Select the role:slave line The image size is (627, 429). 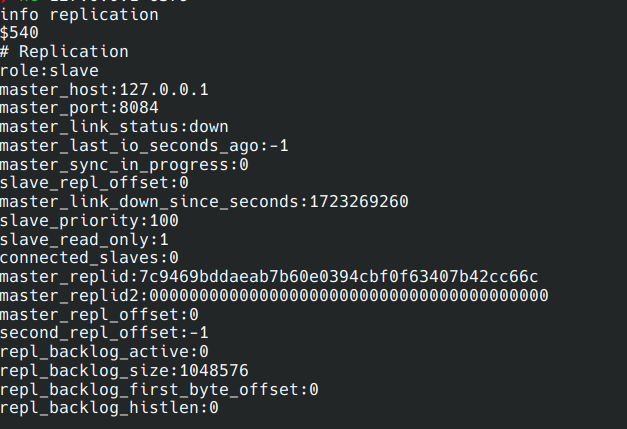point(48,70)
